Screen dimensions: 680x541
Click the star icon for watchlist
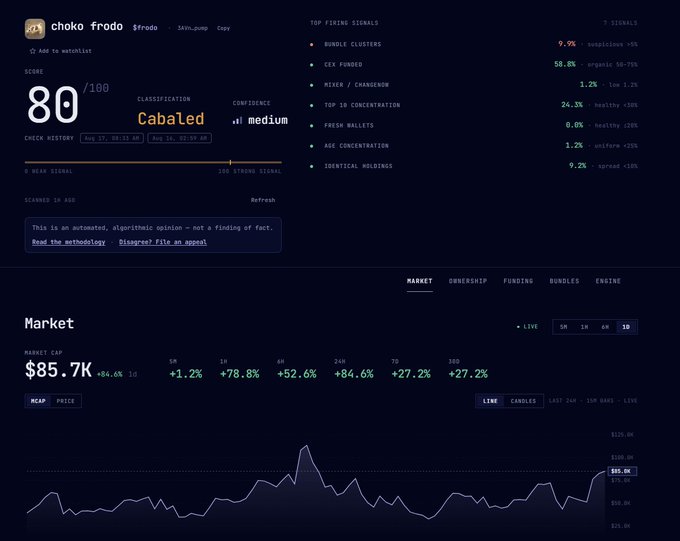pyautogui.click(x=33, y=51)
